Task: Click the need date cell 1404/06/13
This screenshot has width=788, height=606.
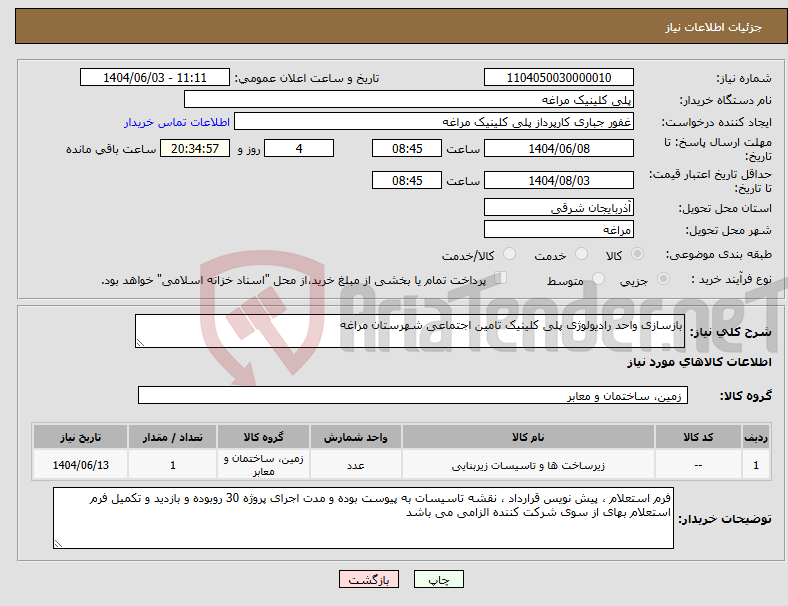Action: [80, 465]
